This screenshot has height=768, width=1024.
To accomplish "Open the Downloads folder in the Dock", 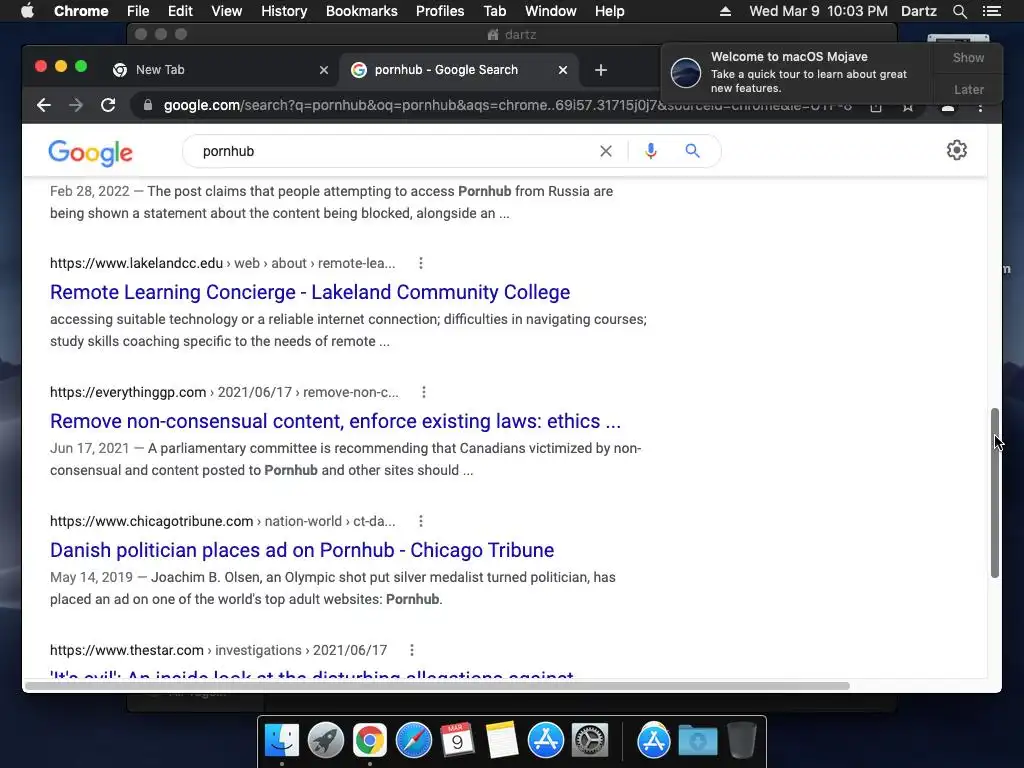I will (697, 741).
